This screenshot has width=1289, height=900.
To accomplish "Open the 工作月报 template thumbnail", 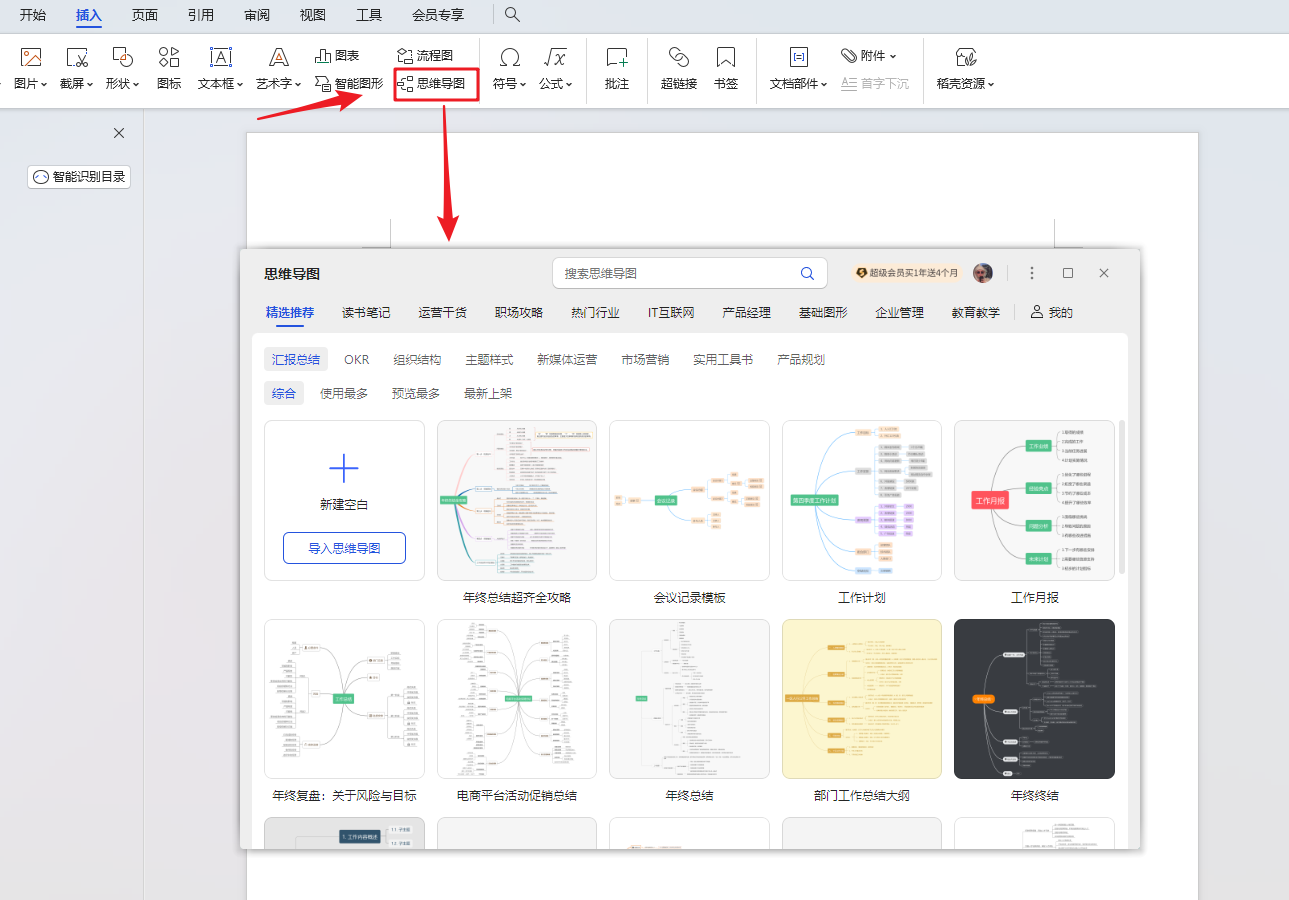I will coord(1034,500).
